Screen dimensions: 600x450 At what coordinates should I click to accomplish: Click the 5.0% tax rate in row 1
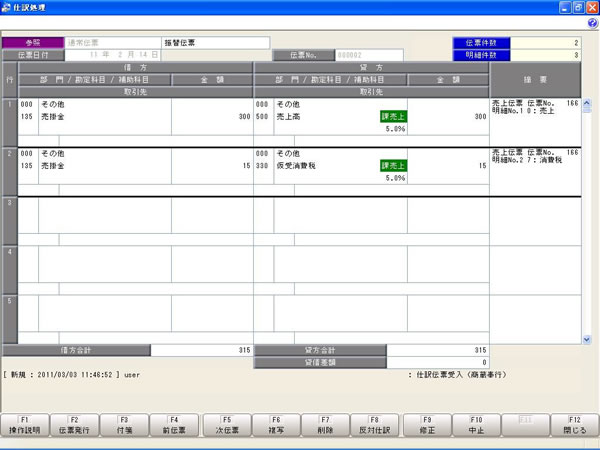[395, 129]
